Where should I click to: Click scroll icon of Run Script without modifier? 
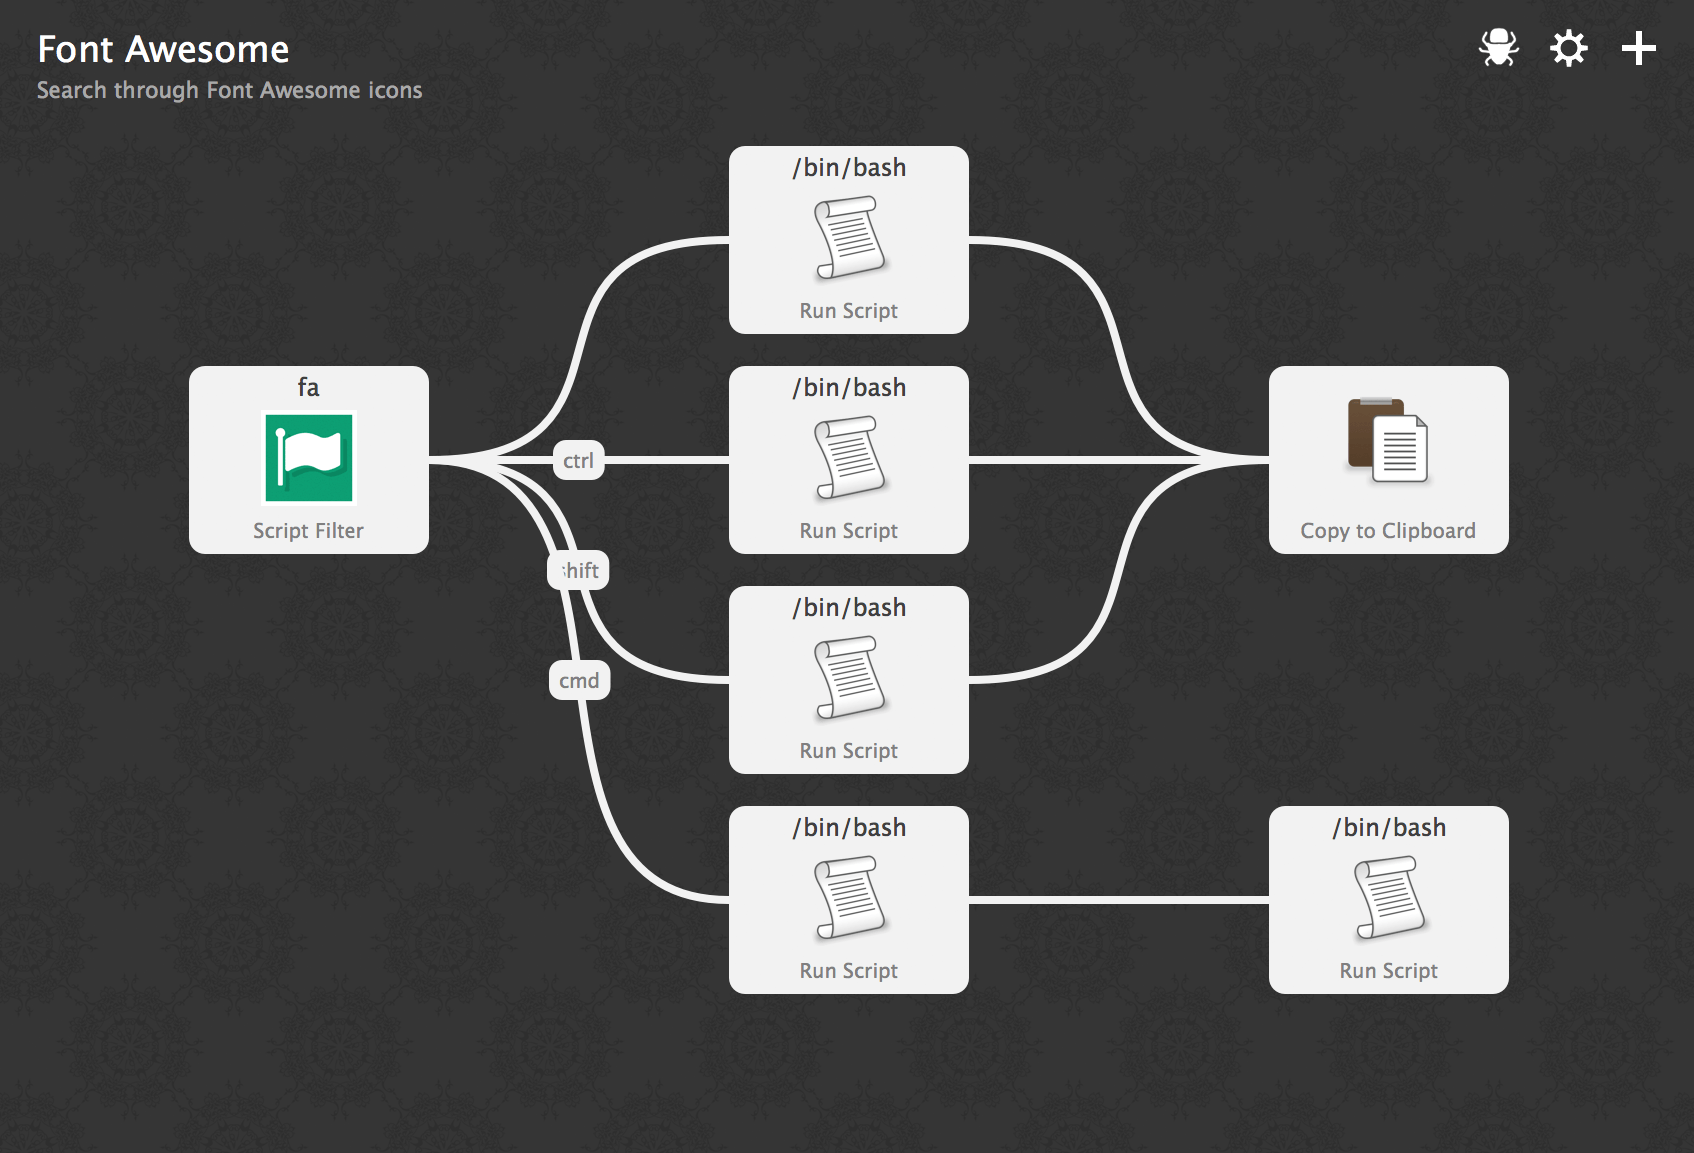[849, 238]
